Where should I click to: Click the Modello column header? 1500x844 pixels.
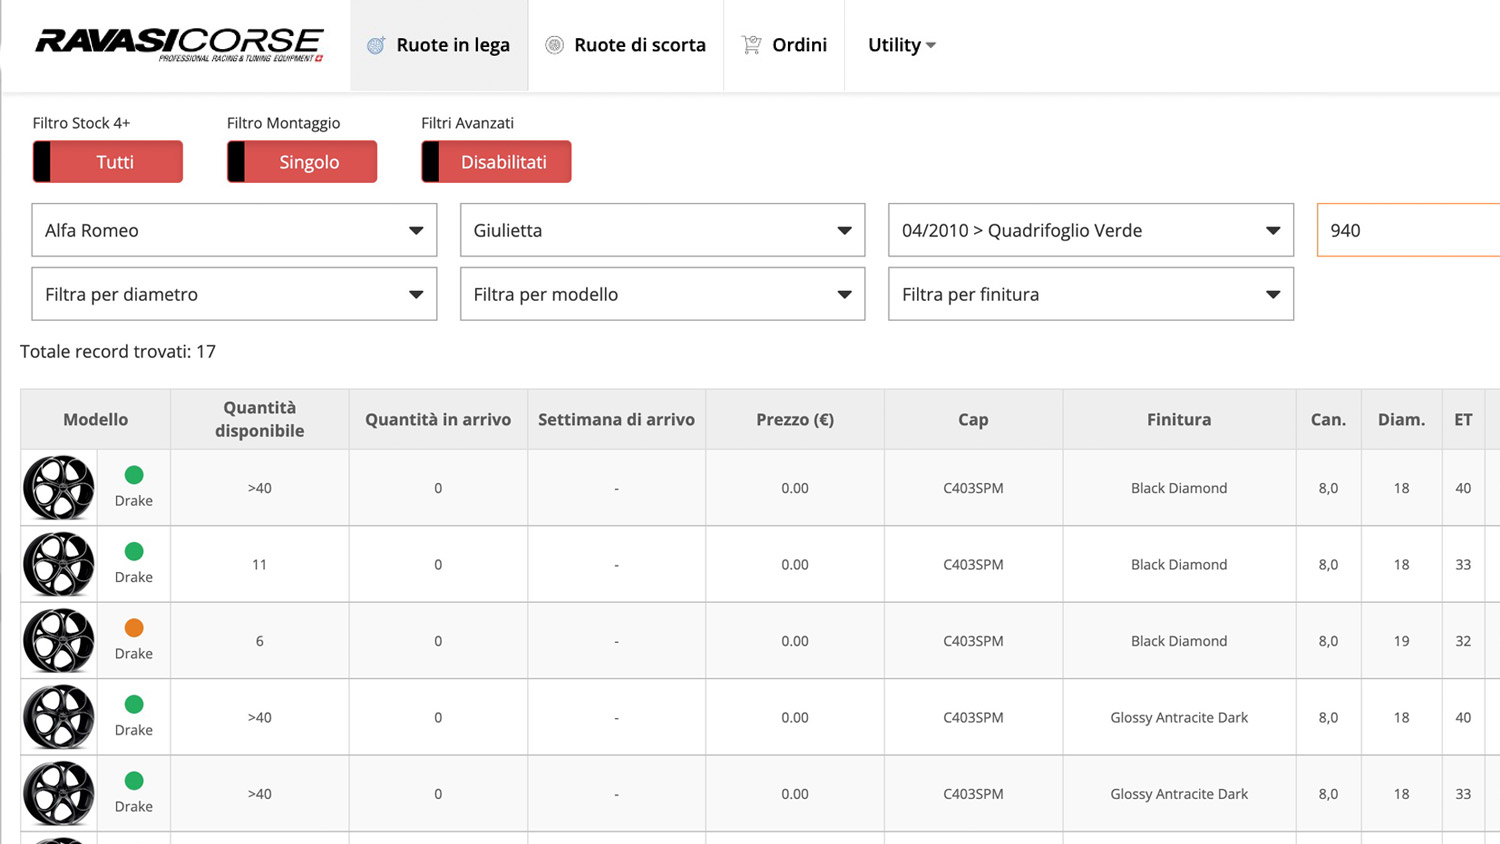coord(96,419)
